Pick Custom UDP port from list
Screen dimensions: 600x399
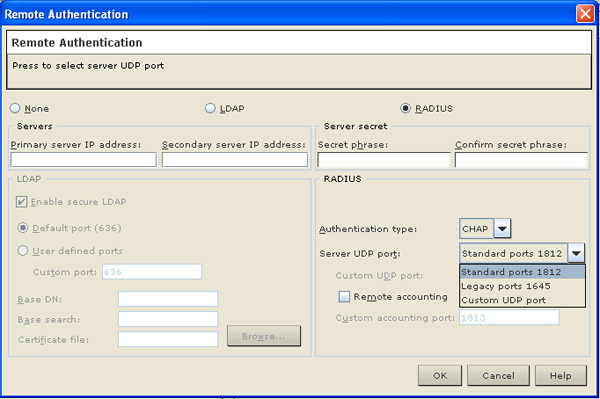(x=522, y=300)
